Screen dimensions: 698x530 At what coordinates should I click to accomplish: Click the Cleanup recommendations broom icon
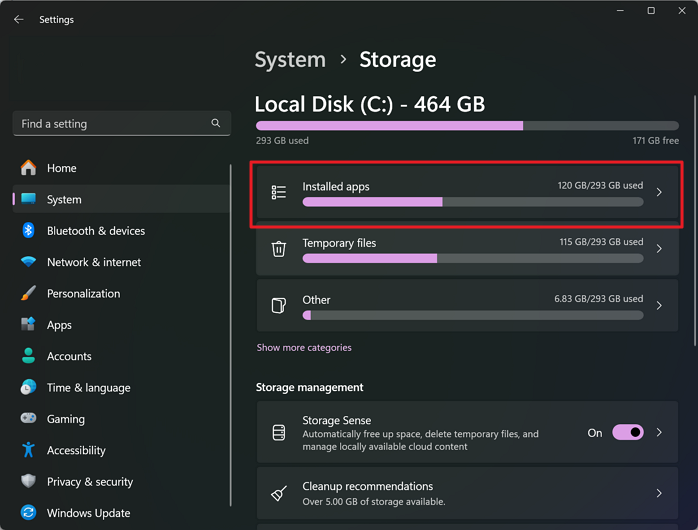pyautogui.click(x=279, y=493)
